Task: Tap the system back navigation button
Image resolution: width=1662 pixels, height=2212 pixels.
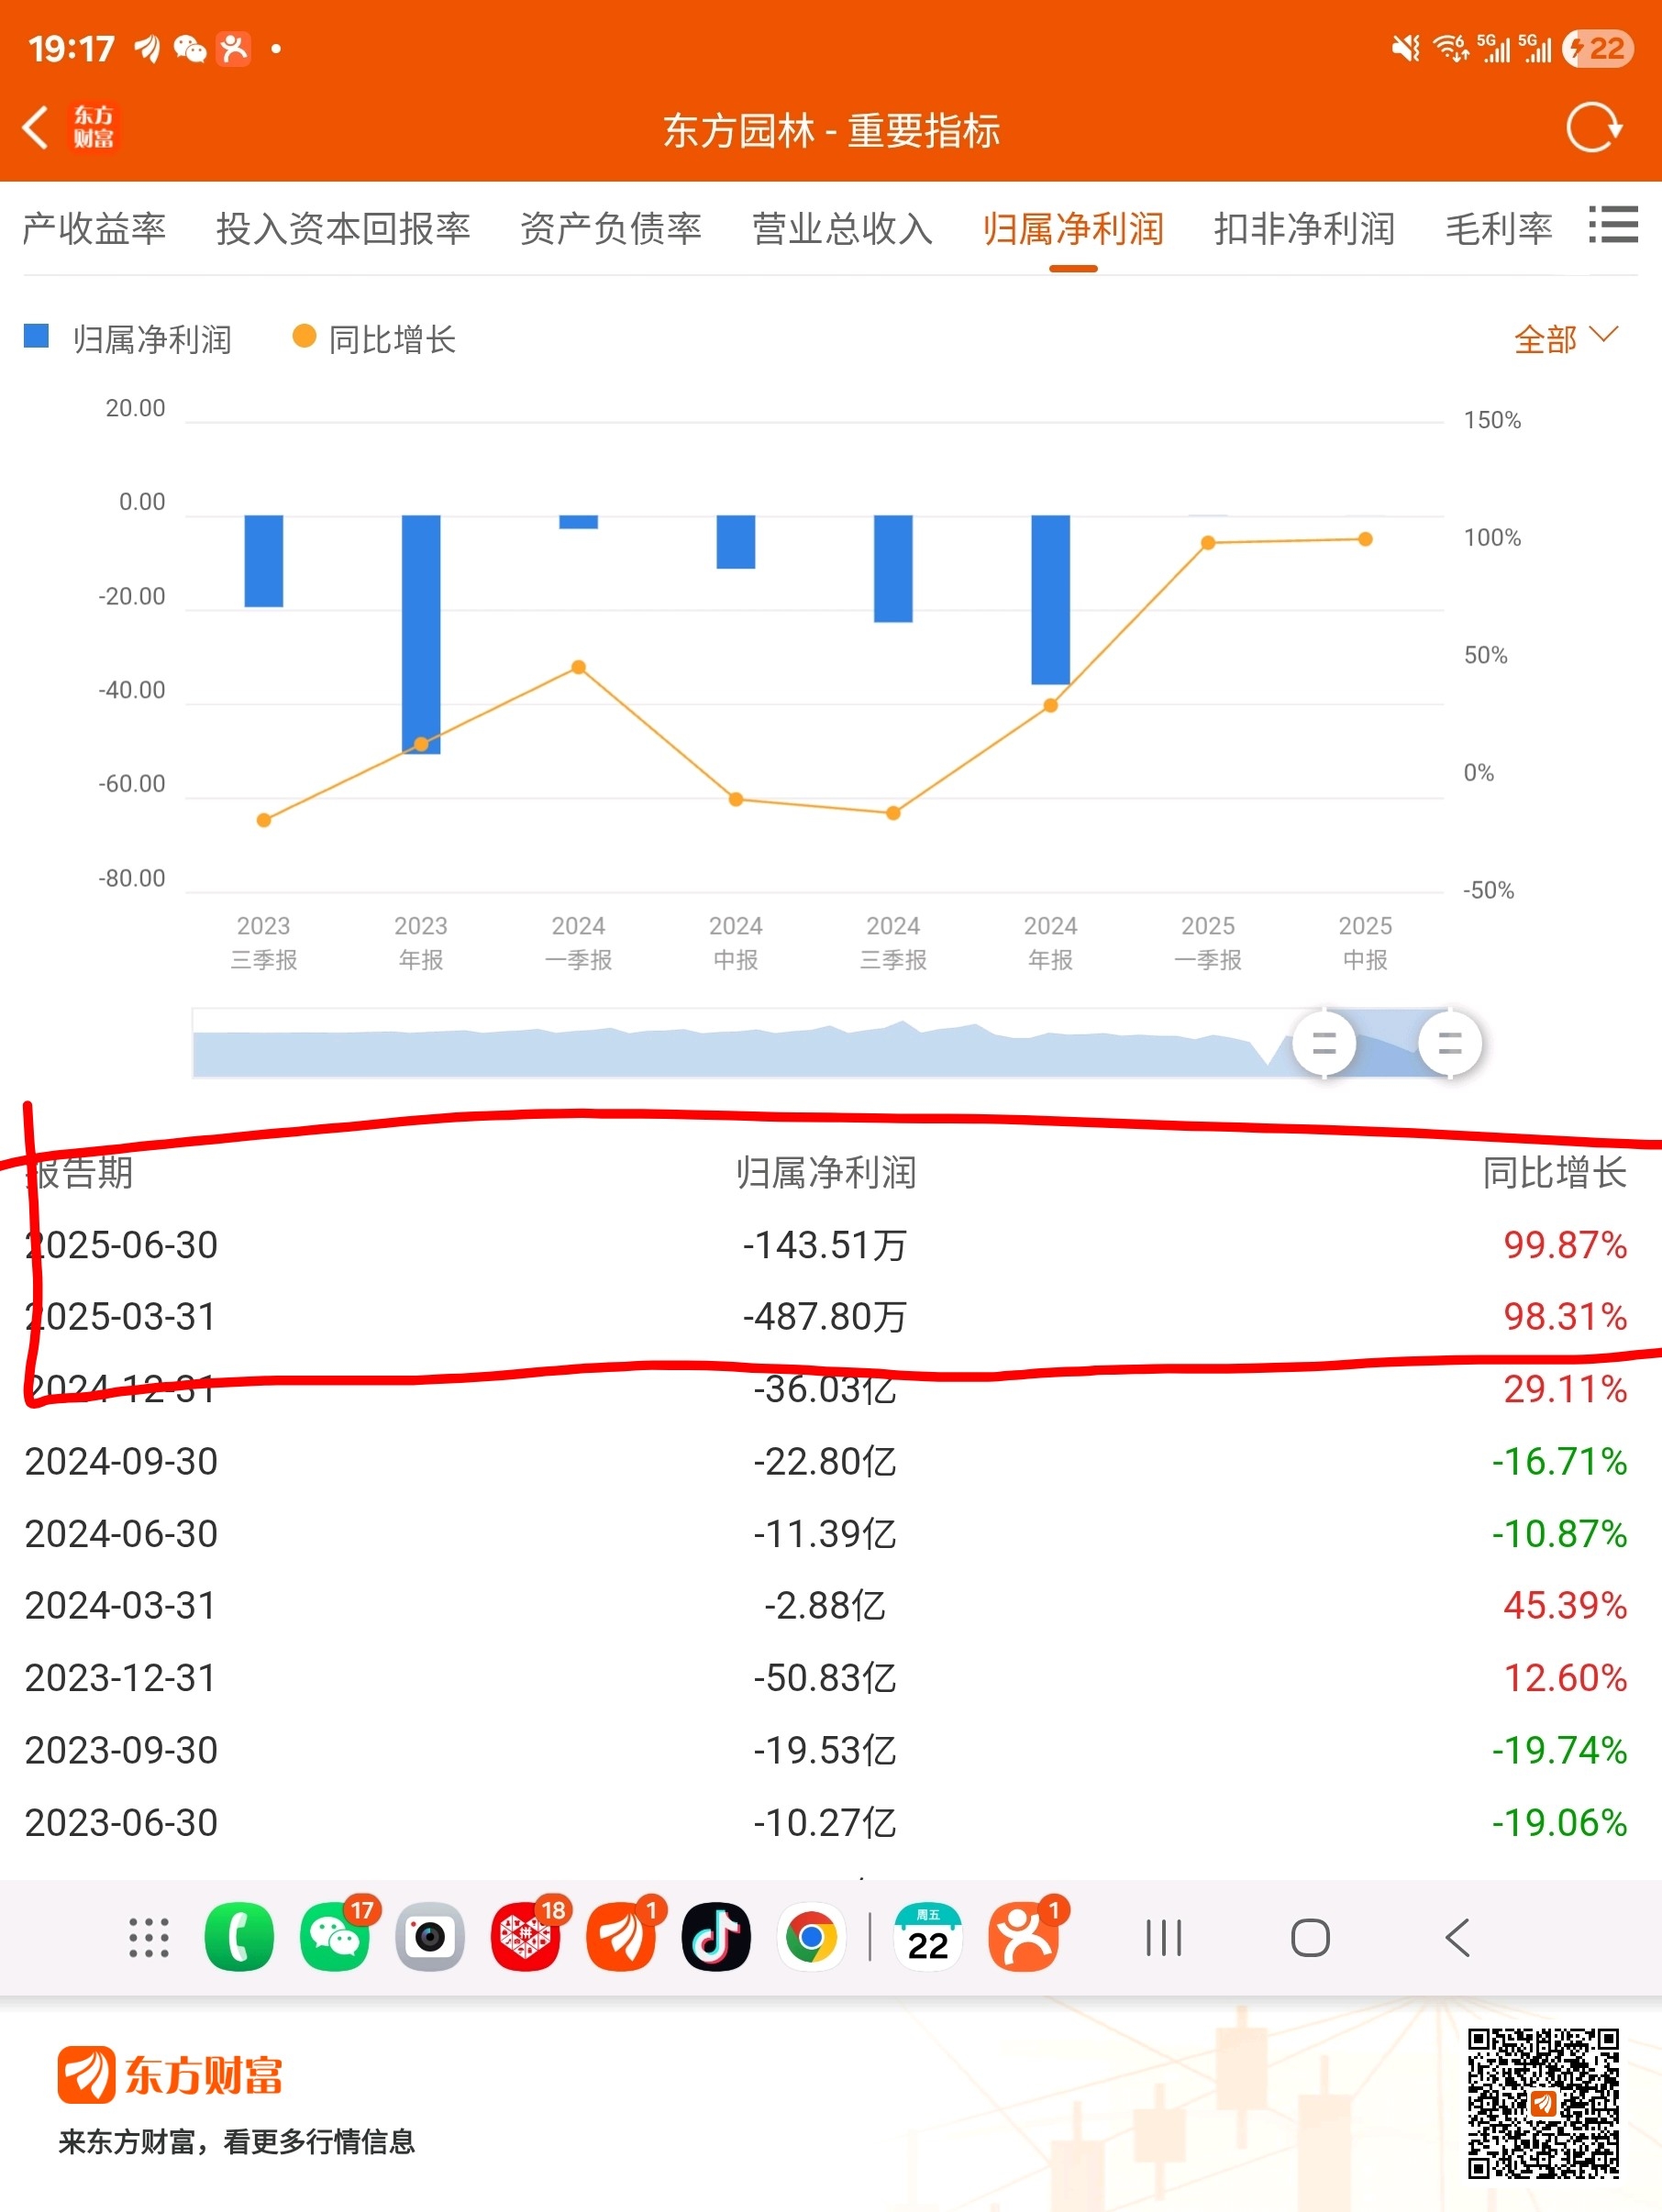Action: 1458,1938
